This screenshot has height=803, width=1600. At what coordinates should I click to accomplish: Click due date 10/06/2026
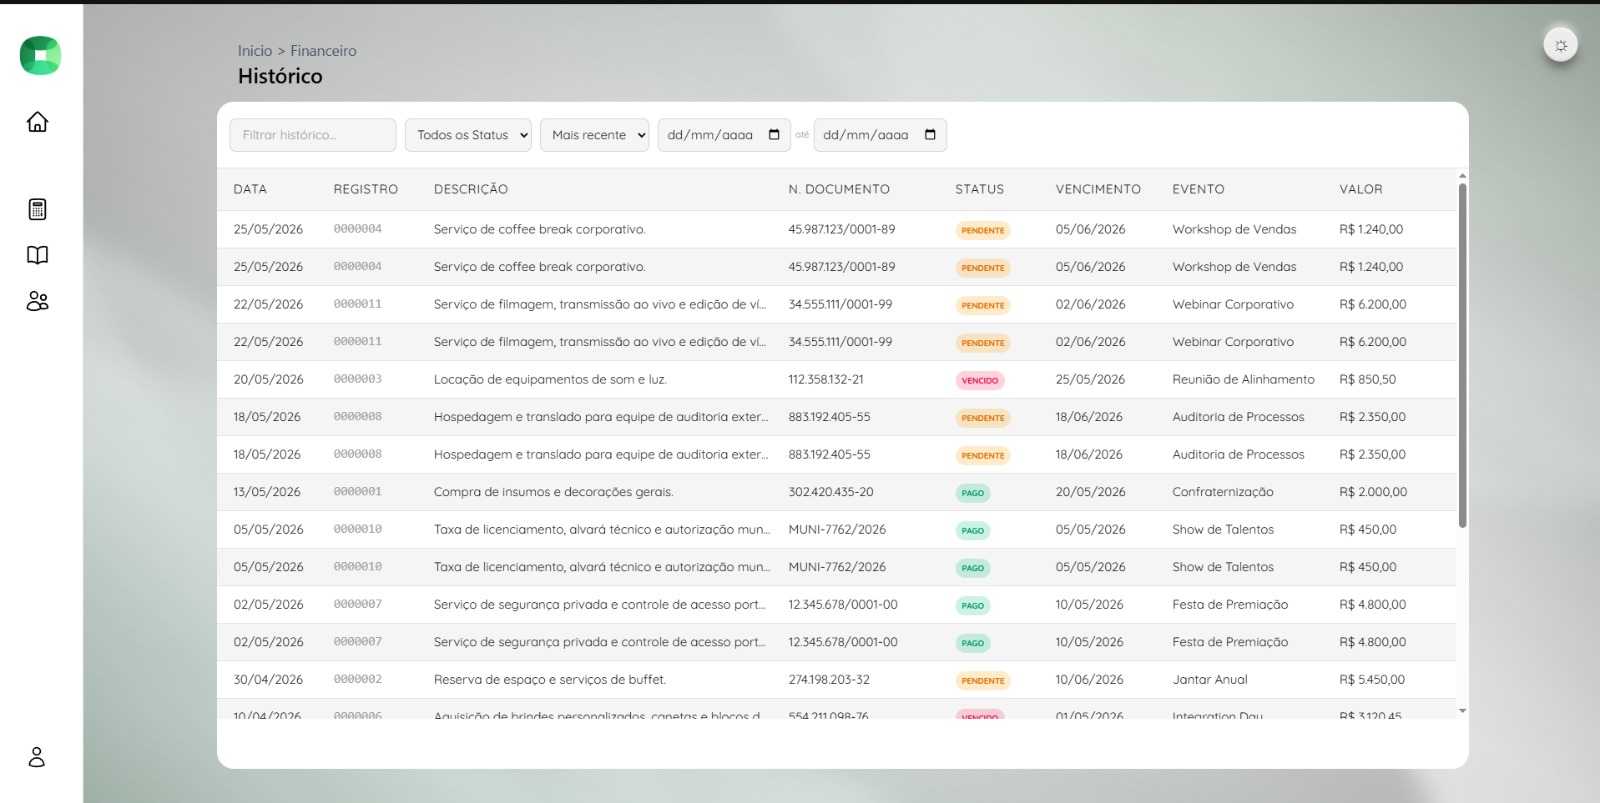pos(1089,680)
